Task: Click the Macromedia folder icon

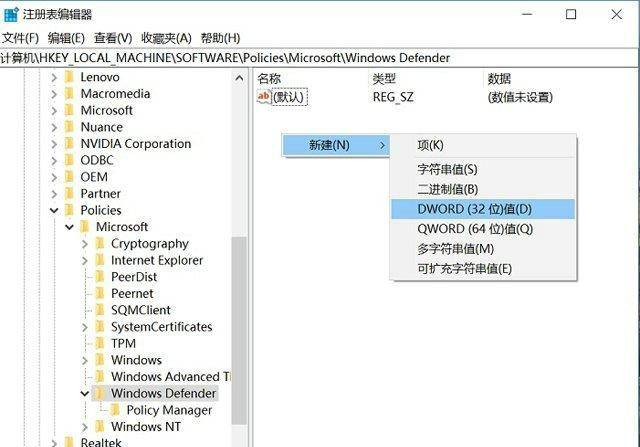Action: tap(70, 94)
